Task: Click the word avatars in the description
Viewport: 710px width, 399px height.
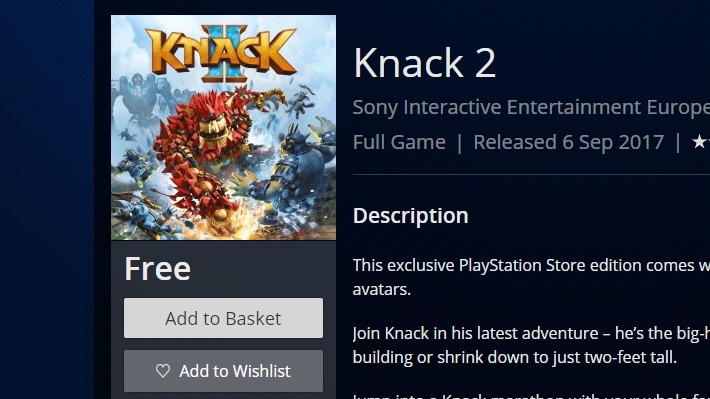Action: tap(381, 289)
